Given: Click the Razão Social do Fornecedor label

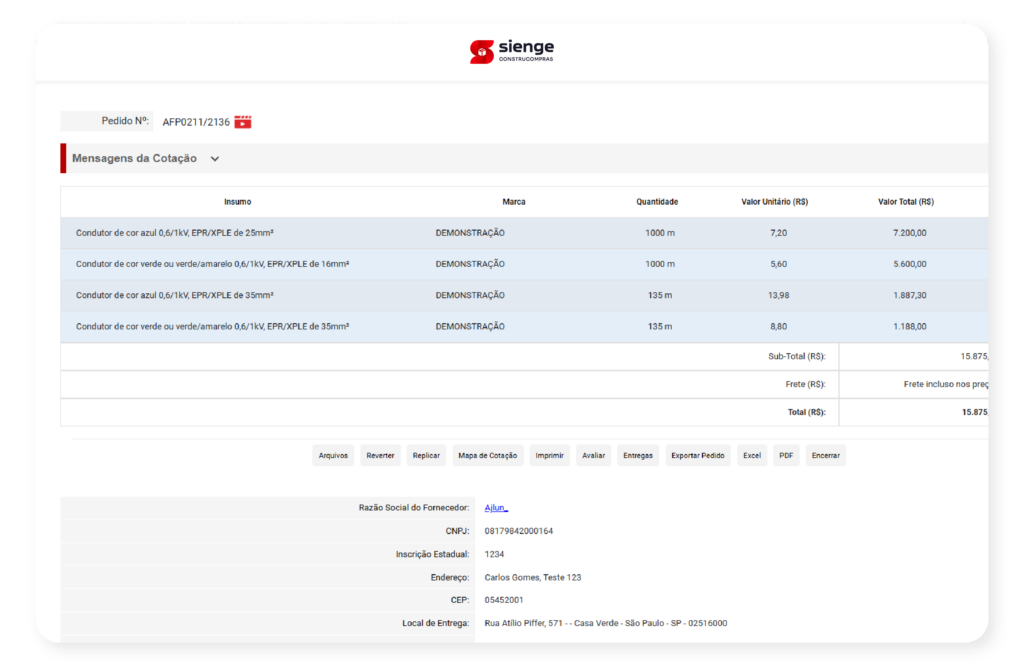Looking at the screenshot, I should pyautogui.click(x=414, y=508).
